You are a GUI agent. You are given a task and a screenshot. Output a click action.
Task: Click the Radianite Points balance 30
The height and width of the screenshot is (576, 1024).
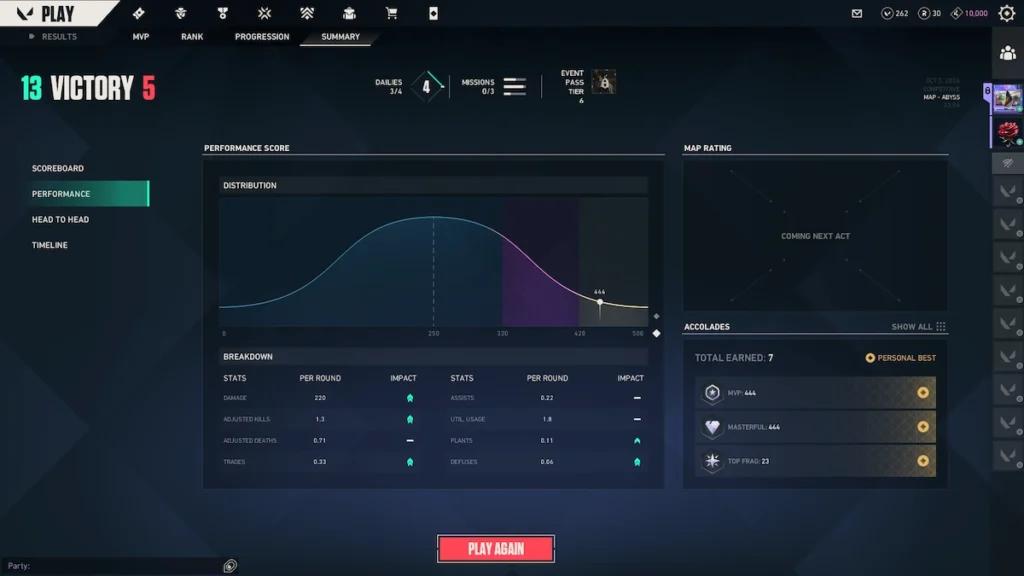(x=930, y=13)
